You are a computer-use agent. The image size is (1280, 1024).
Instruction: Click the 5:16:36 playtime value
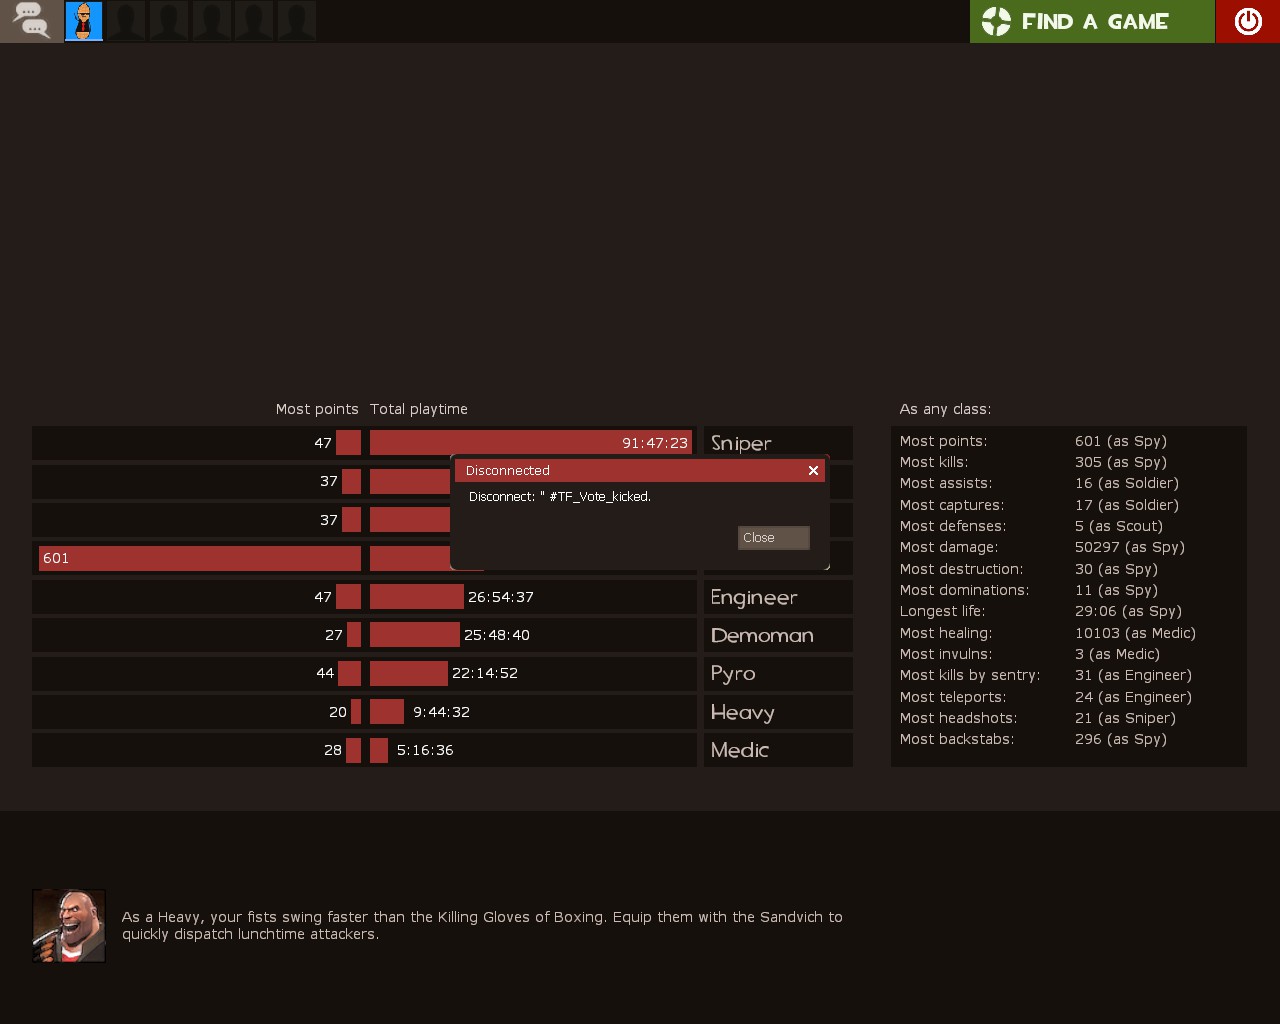(x=425, y=750)
